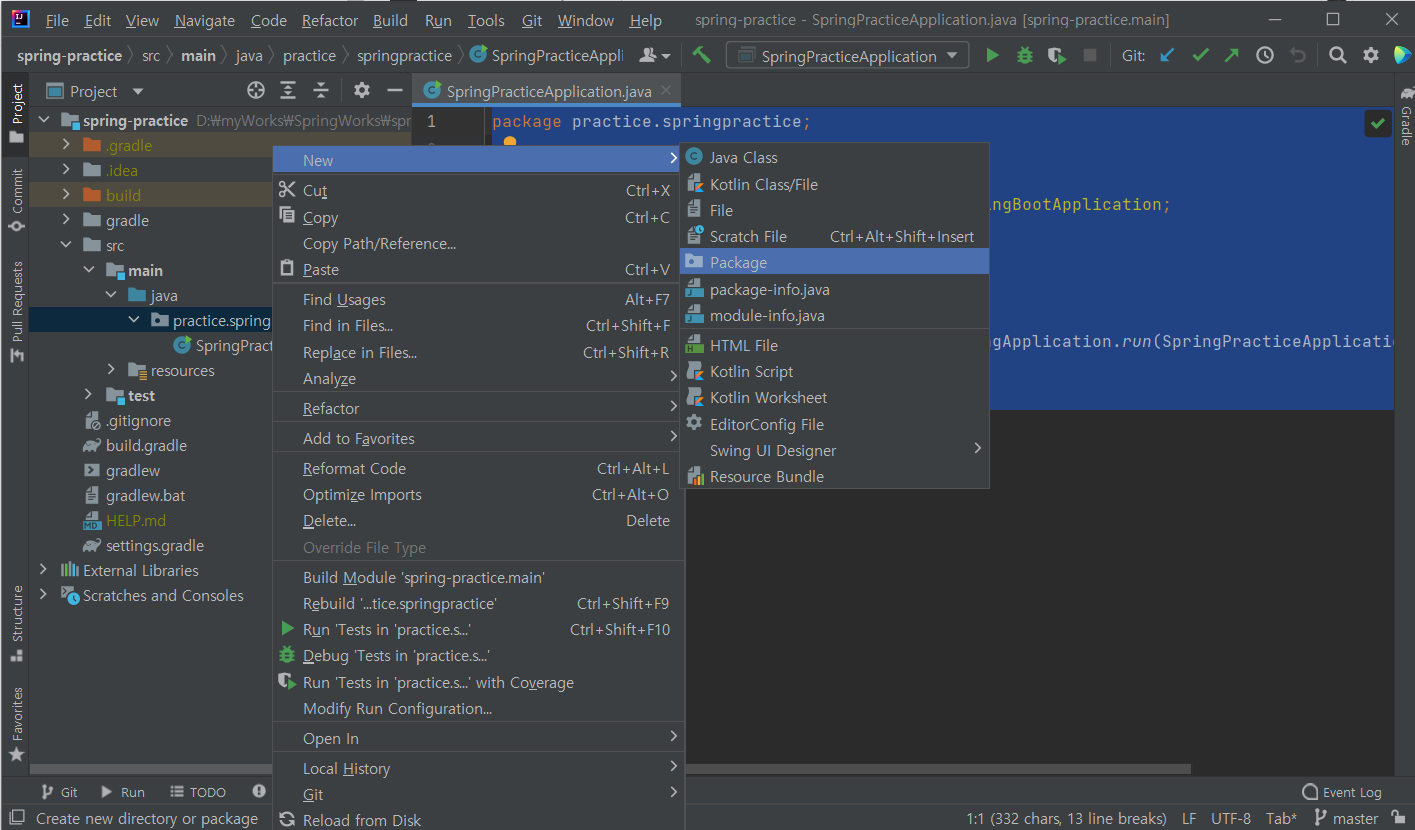Select Reload from Disk option
This screenshot has height=830, width=1415.
tap(478, 820)
